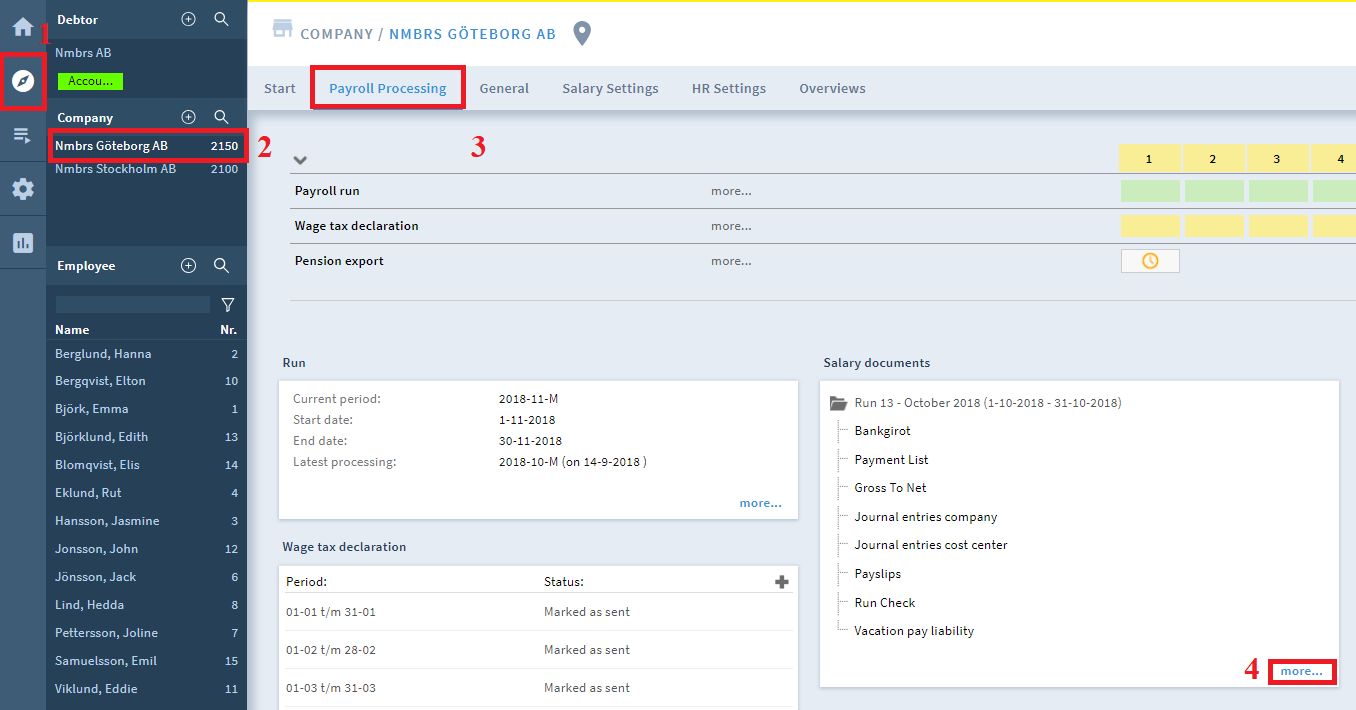Select employee Bergqvist, Elton
This screenshot has height=710, width=1356.
[146, 381]
